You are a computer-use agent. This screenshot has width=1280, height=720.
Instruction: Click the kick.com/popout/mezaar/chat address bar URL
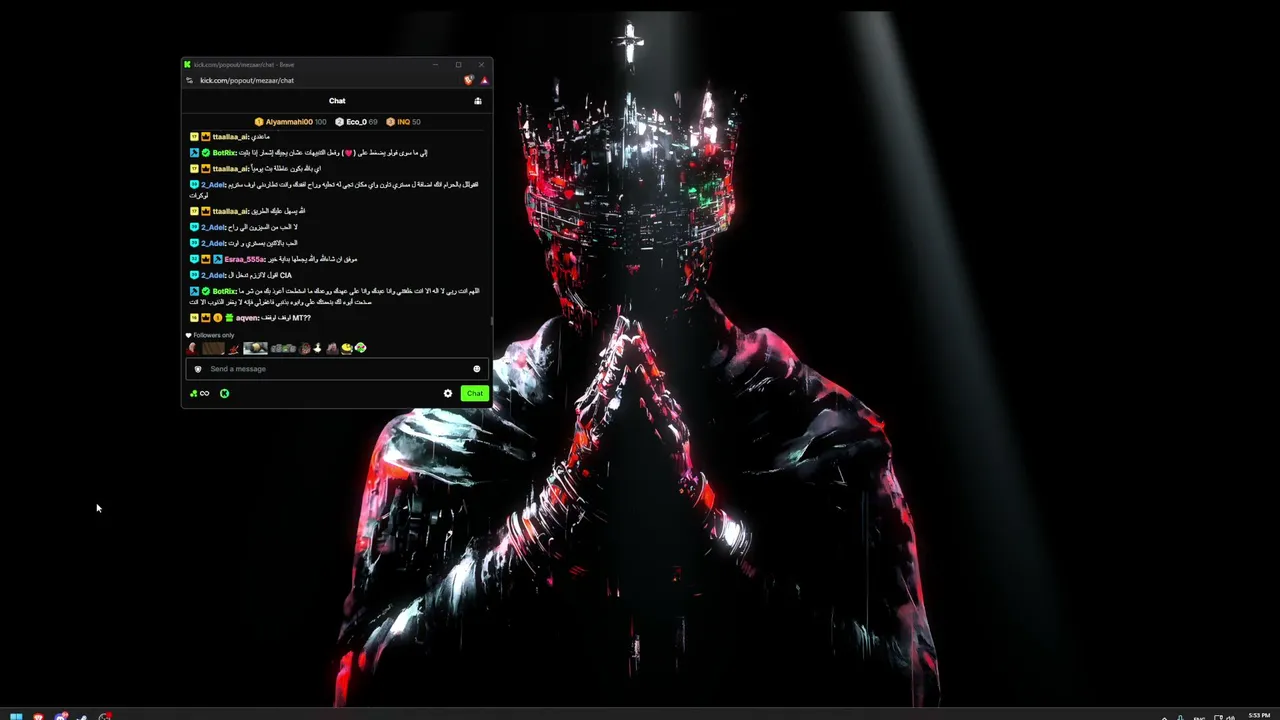point(247,80)
